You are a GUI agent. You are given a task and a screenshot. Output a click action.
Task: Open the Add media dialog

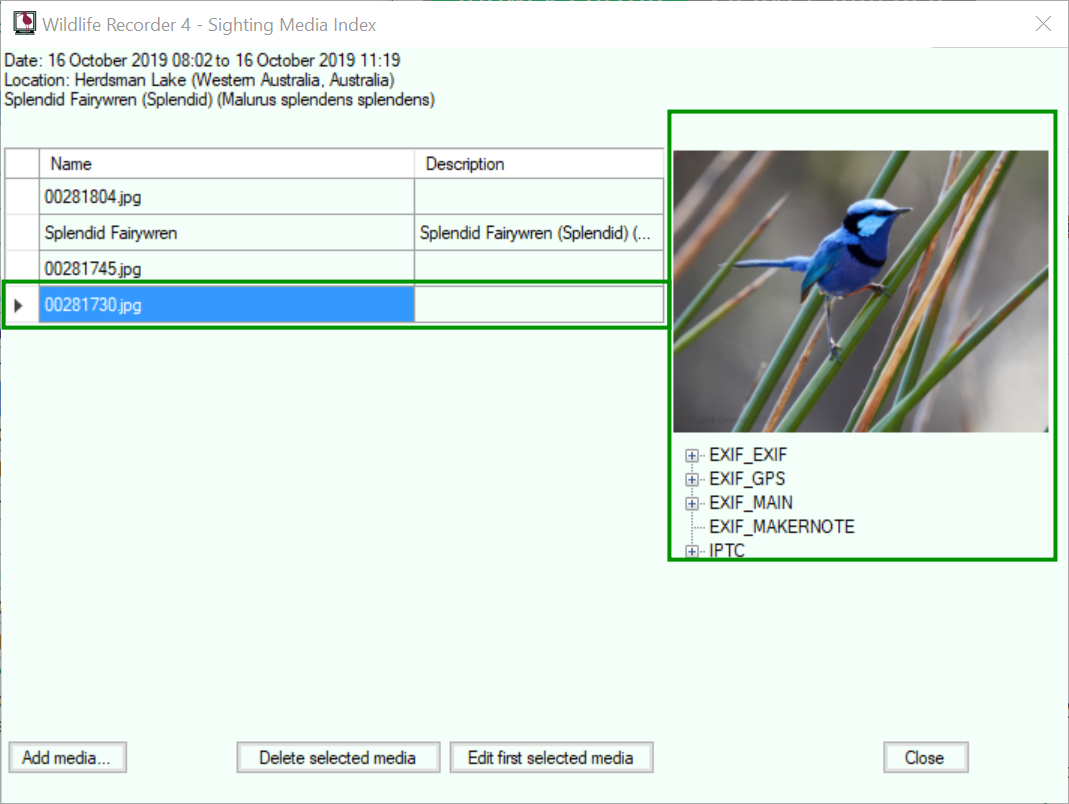[67, 758]
